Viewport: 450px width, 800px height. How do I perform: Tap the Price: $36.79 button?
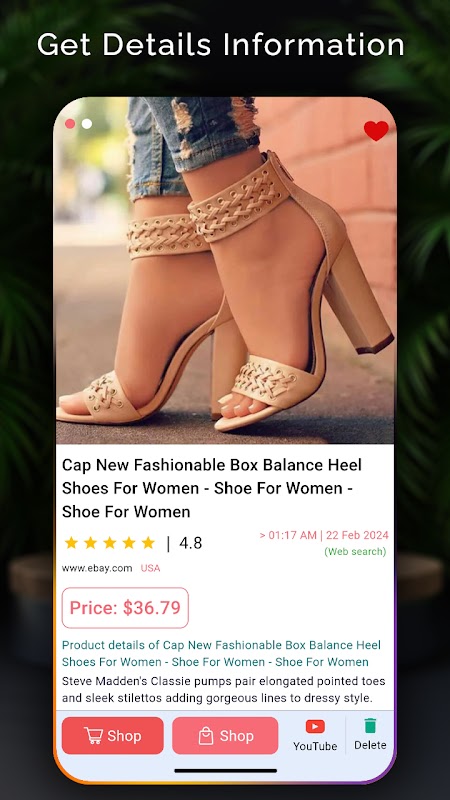(125, 608)
